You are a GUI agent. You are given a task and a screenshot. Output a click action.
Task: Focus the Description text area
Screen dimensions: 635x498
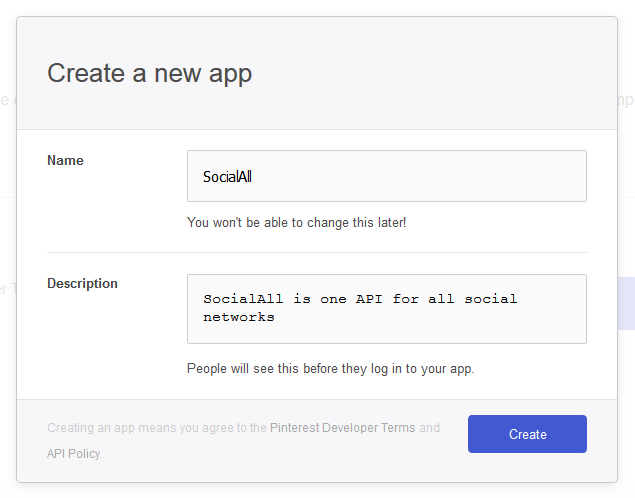[x=387, y=309]
